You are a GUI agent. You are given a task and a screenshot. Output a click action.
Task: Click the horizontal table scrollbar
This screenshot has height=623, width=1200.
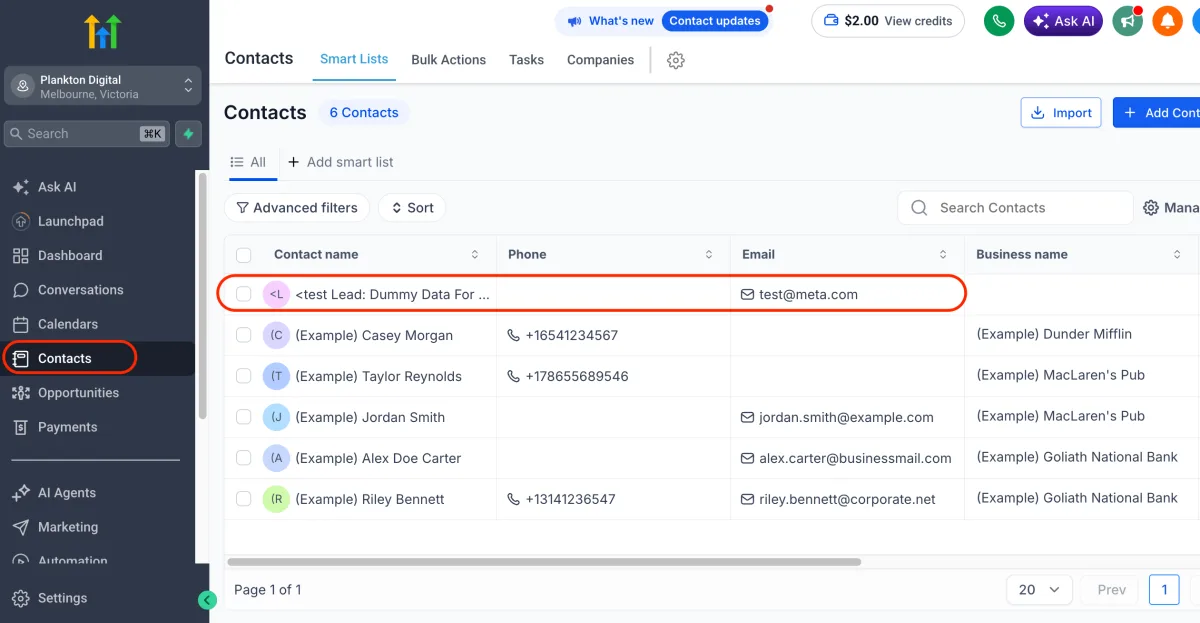coord(544,562)
